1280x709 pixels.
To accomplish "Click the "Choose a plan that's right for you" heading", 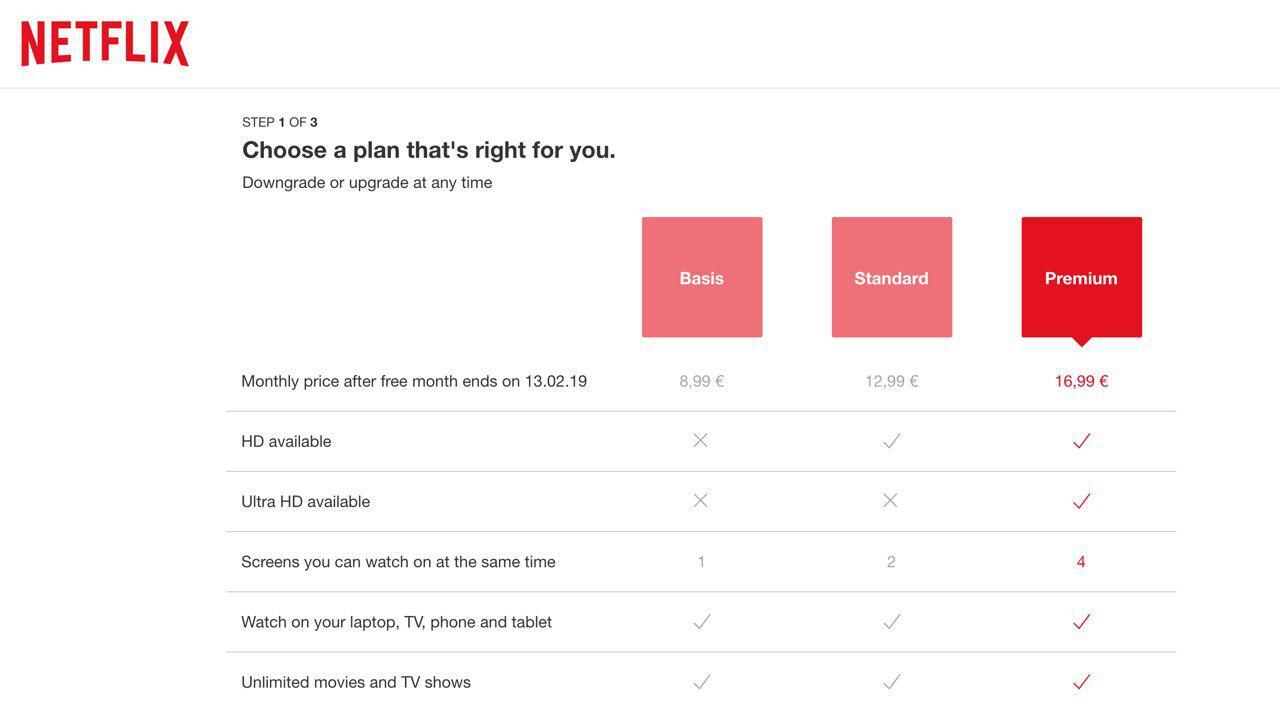I will click(x=429, y=150).
